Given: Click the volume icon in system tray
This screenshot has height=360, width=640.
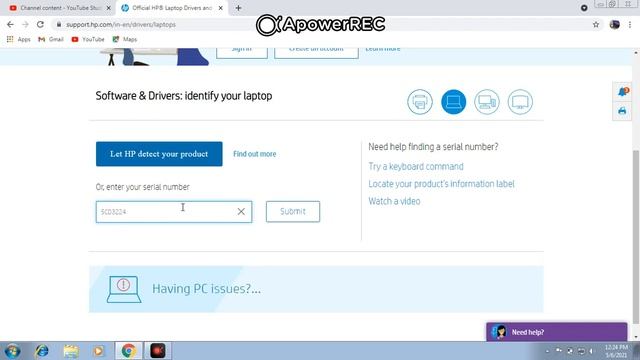Looking at the screenshot, I should [x=591, y=351].
